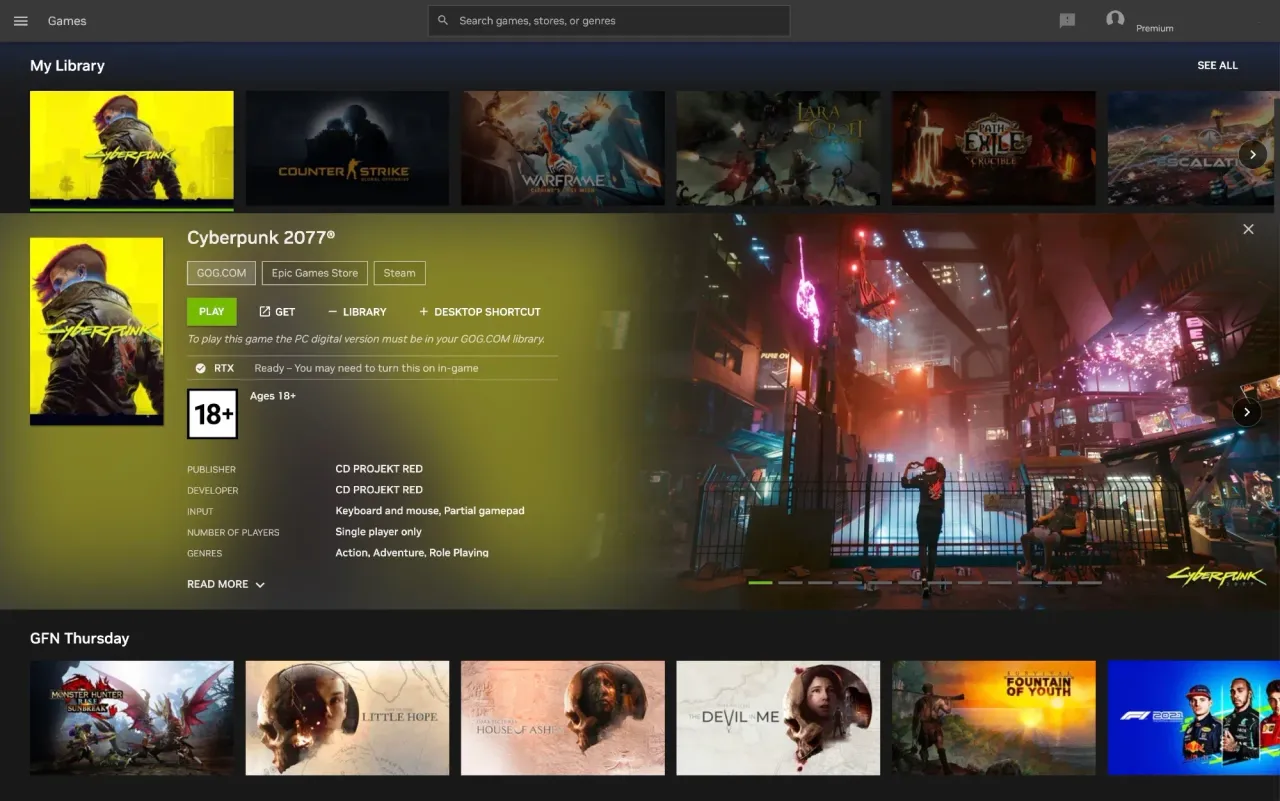Click CD PROJEKT RED publisher value
Screen dimensions: 1280x801
click(x=379, y=469)
